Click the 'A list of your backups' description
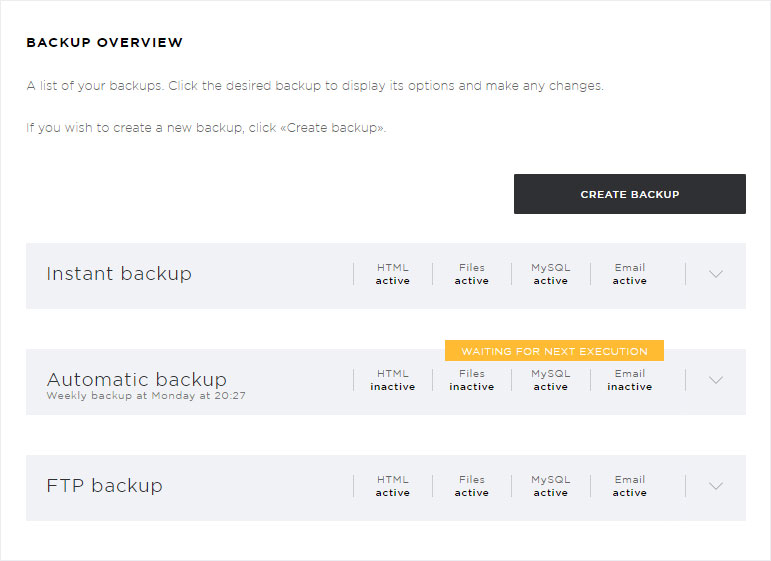 315,86
